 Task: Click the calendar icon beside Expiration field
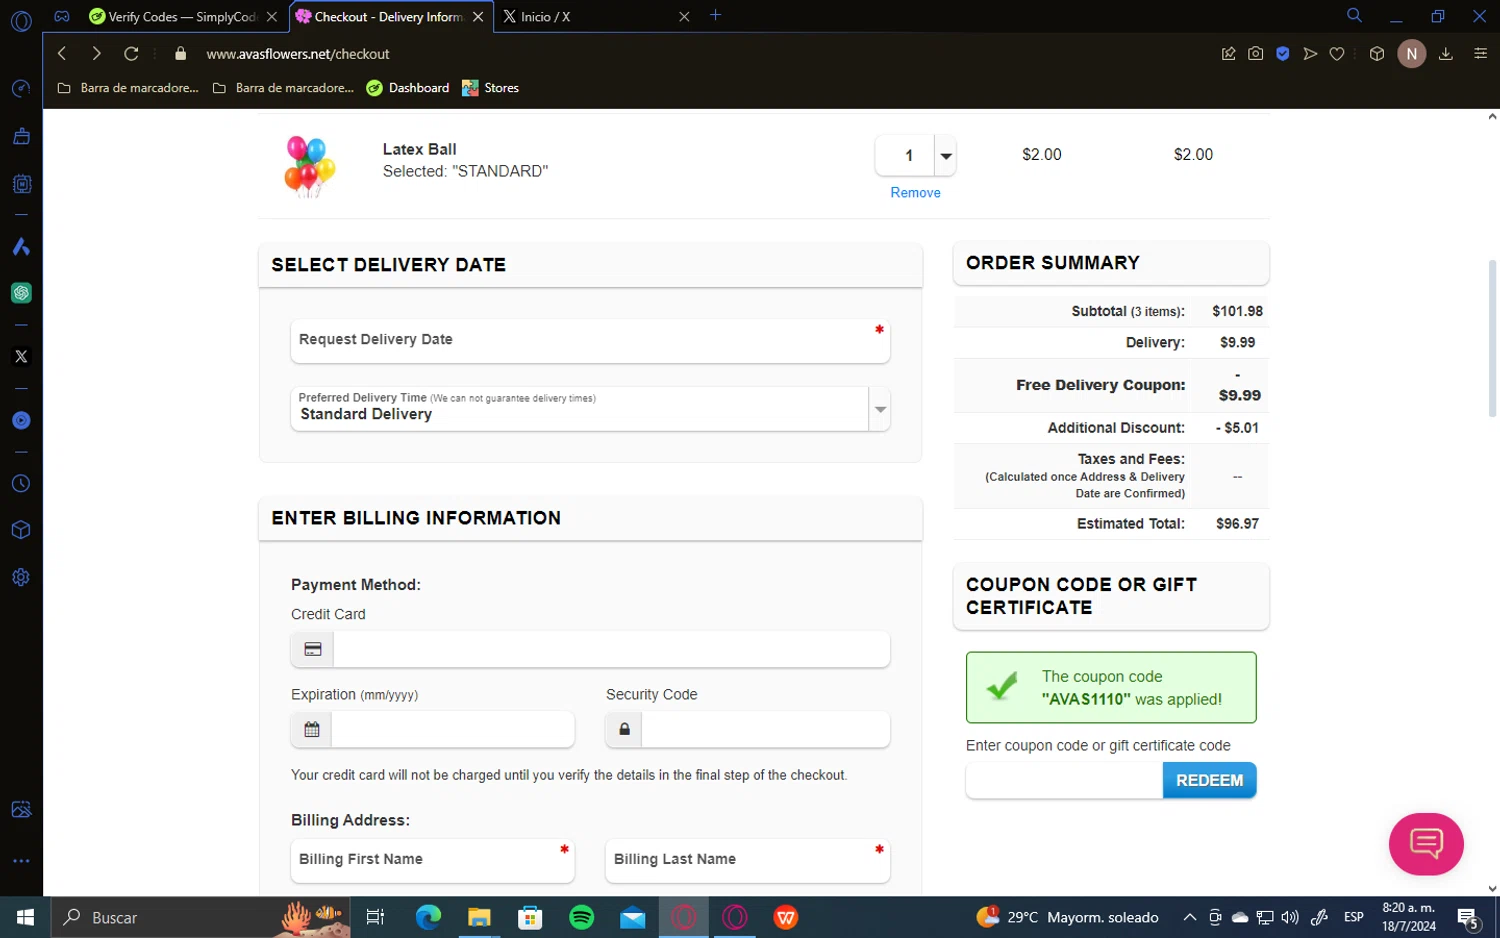coord(312,729)
